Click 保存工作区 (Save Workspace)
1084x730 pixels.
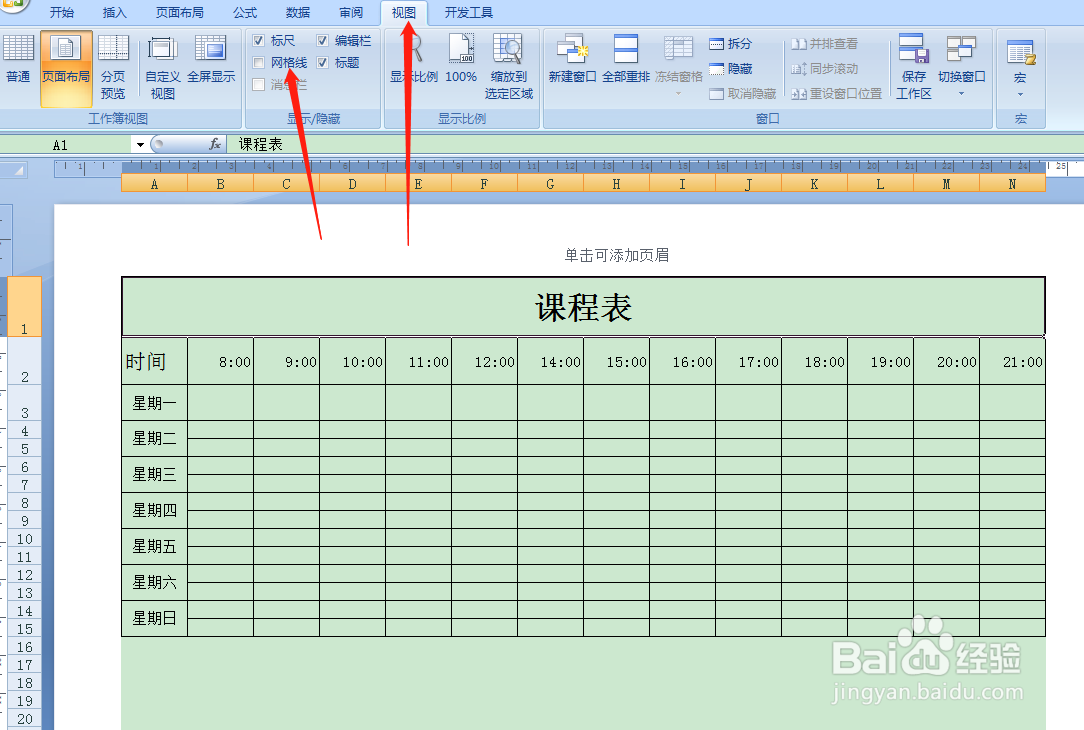[x=913, y=65]
